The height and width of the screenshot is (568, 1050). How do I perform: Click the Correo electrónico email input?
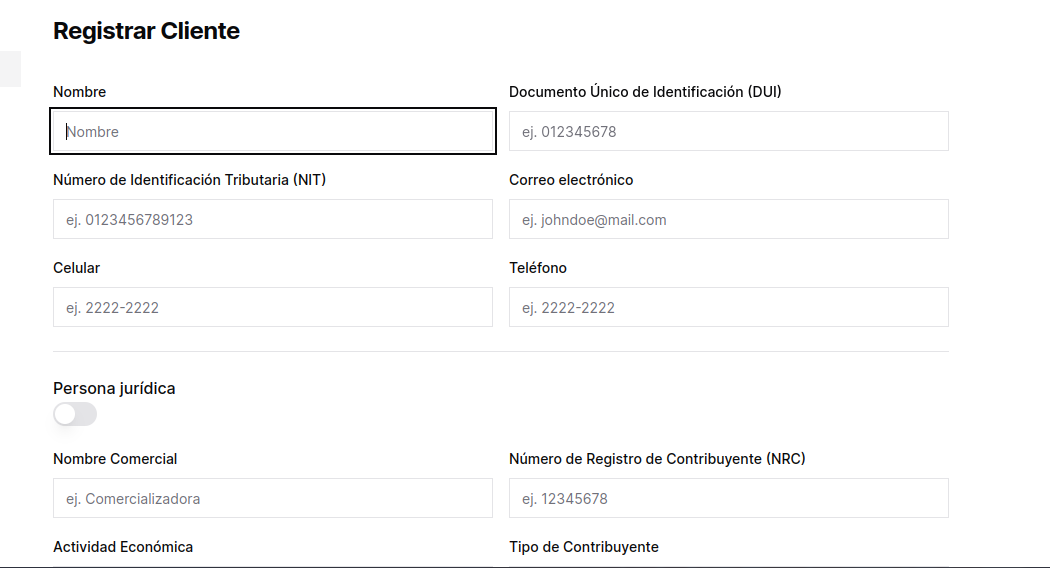coord(728,219)
